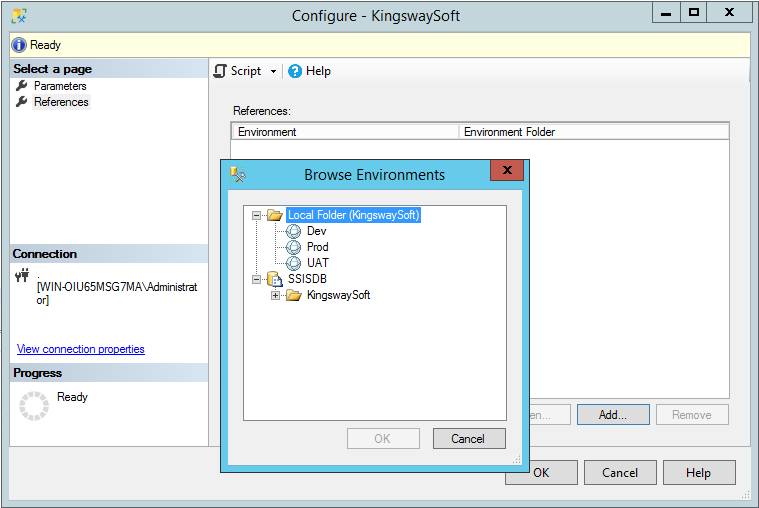Close the Browse Environments dialog

click(x=507, y=170)
